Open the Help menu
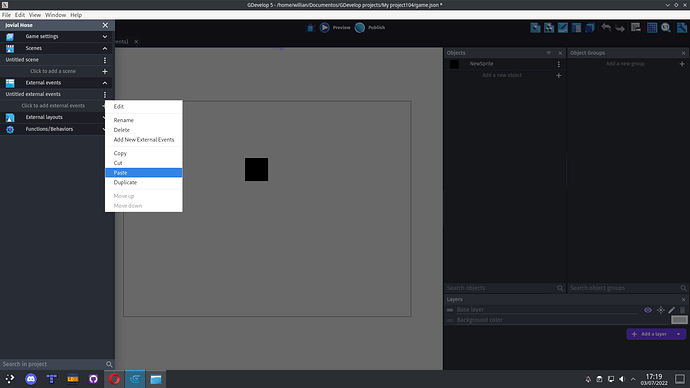The width and height of the screenshot is (690, 388). tap(76, 15)
